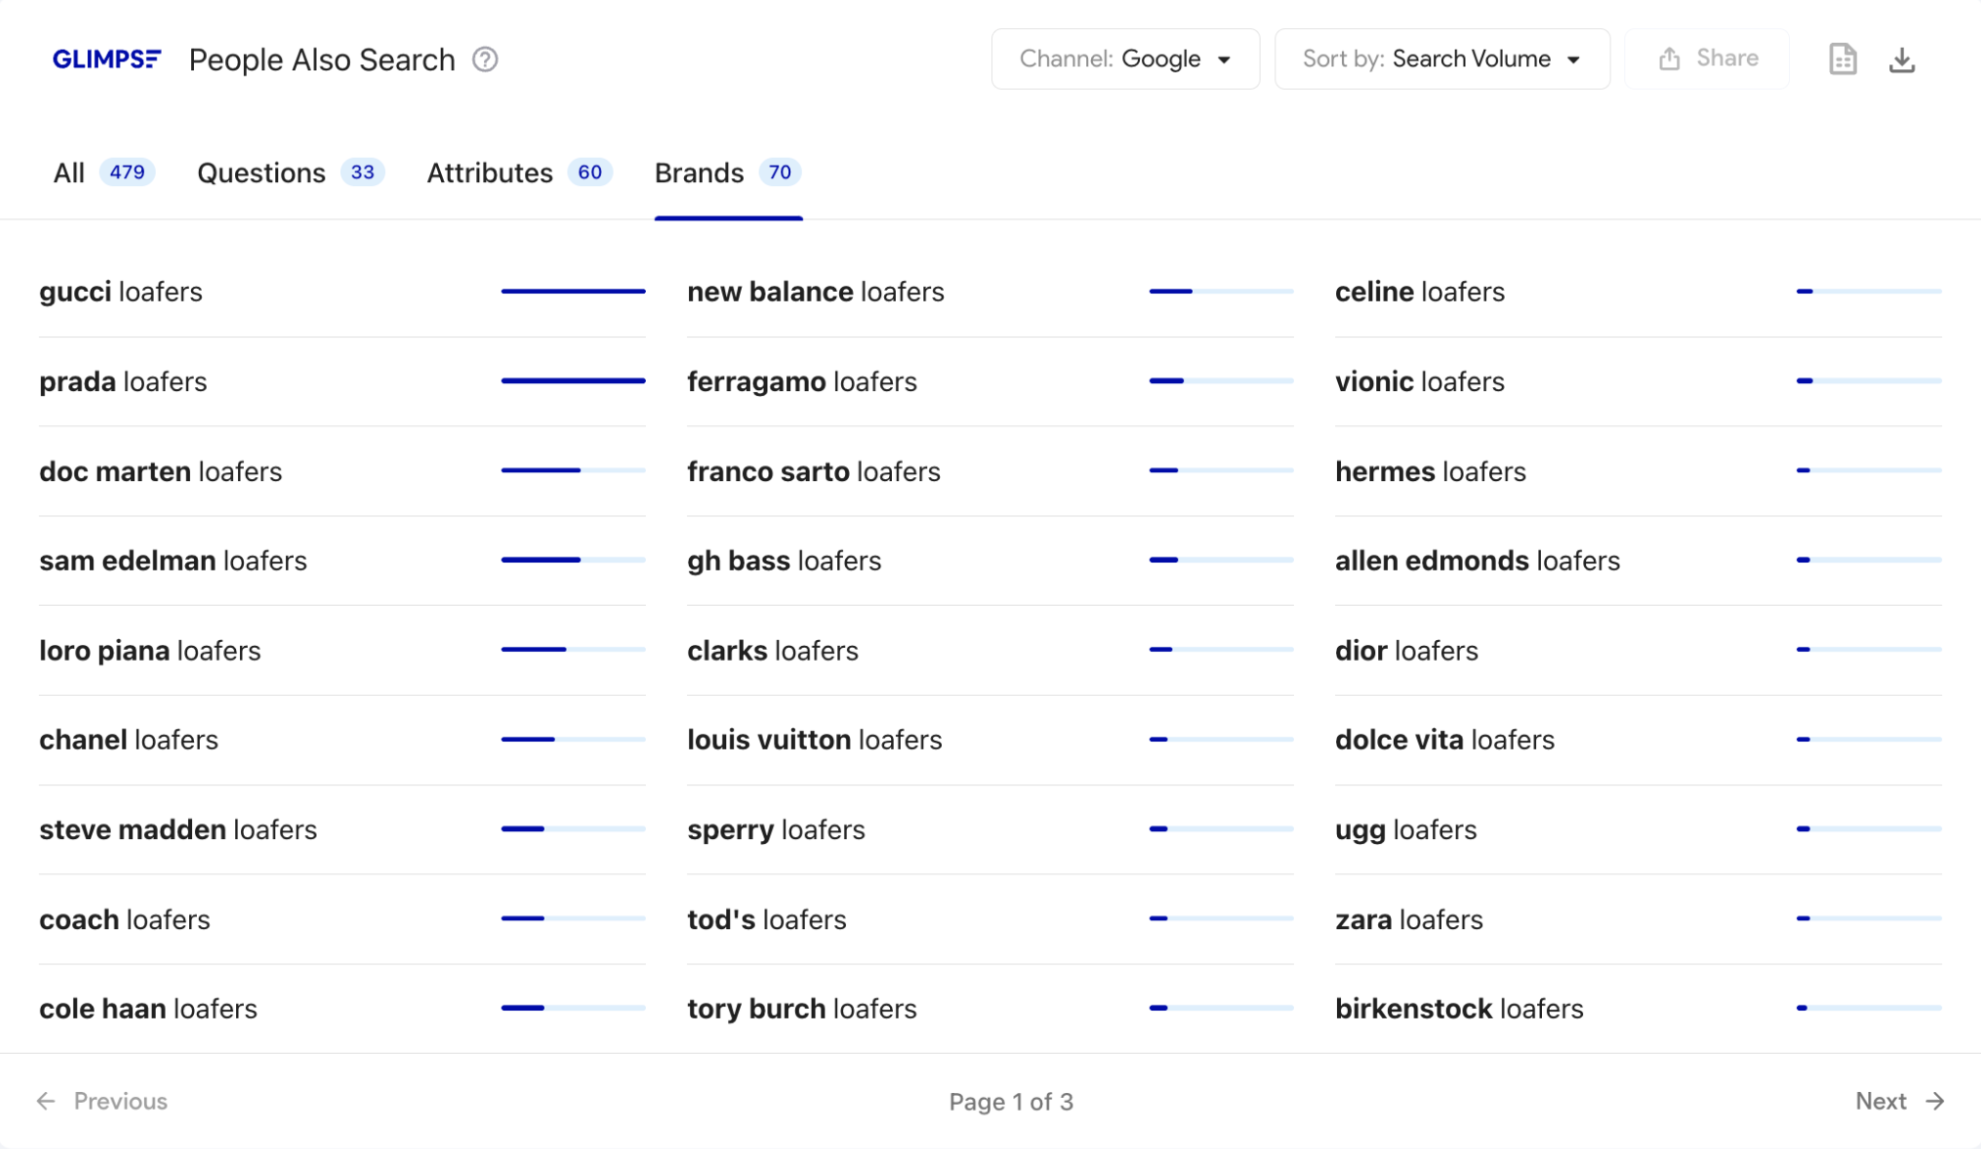
Task: Select dior loafers entry
Action: click(1638, 651)
